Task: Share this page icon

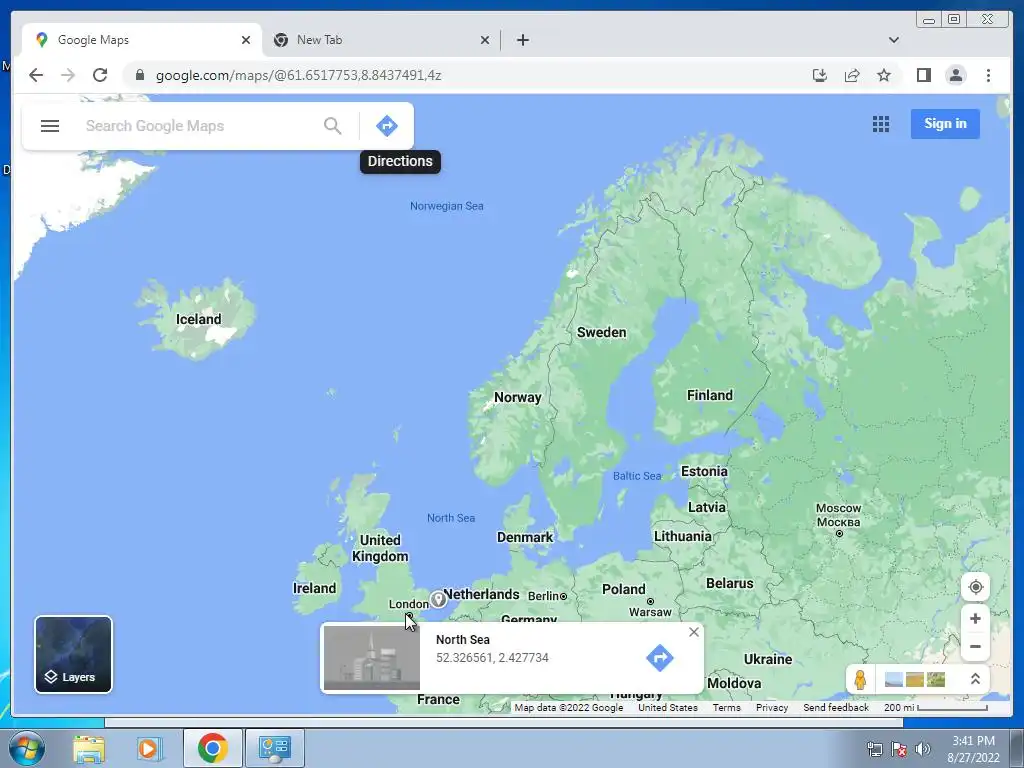Action: pos(852,75)
